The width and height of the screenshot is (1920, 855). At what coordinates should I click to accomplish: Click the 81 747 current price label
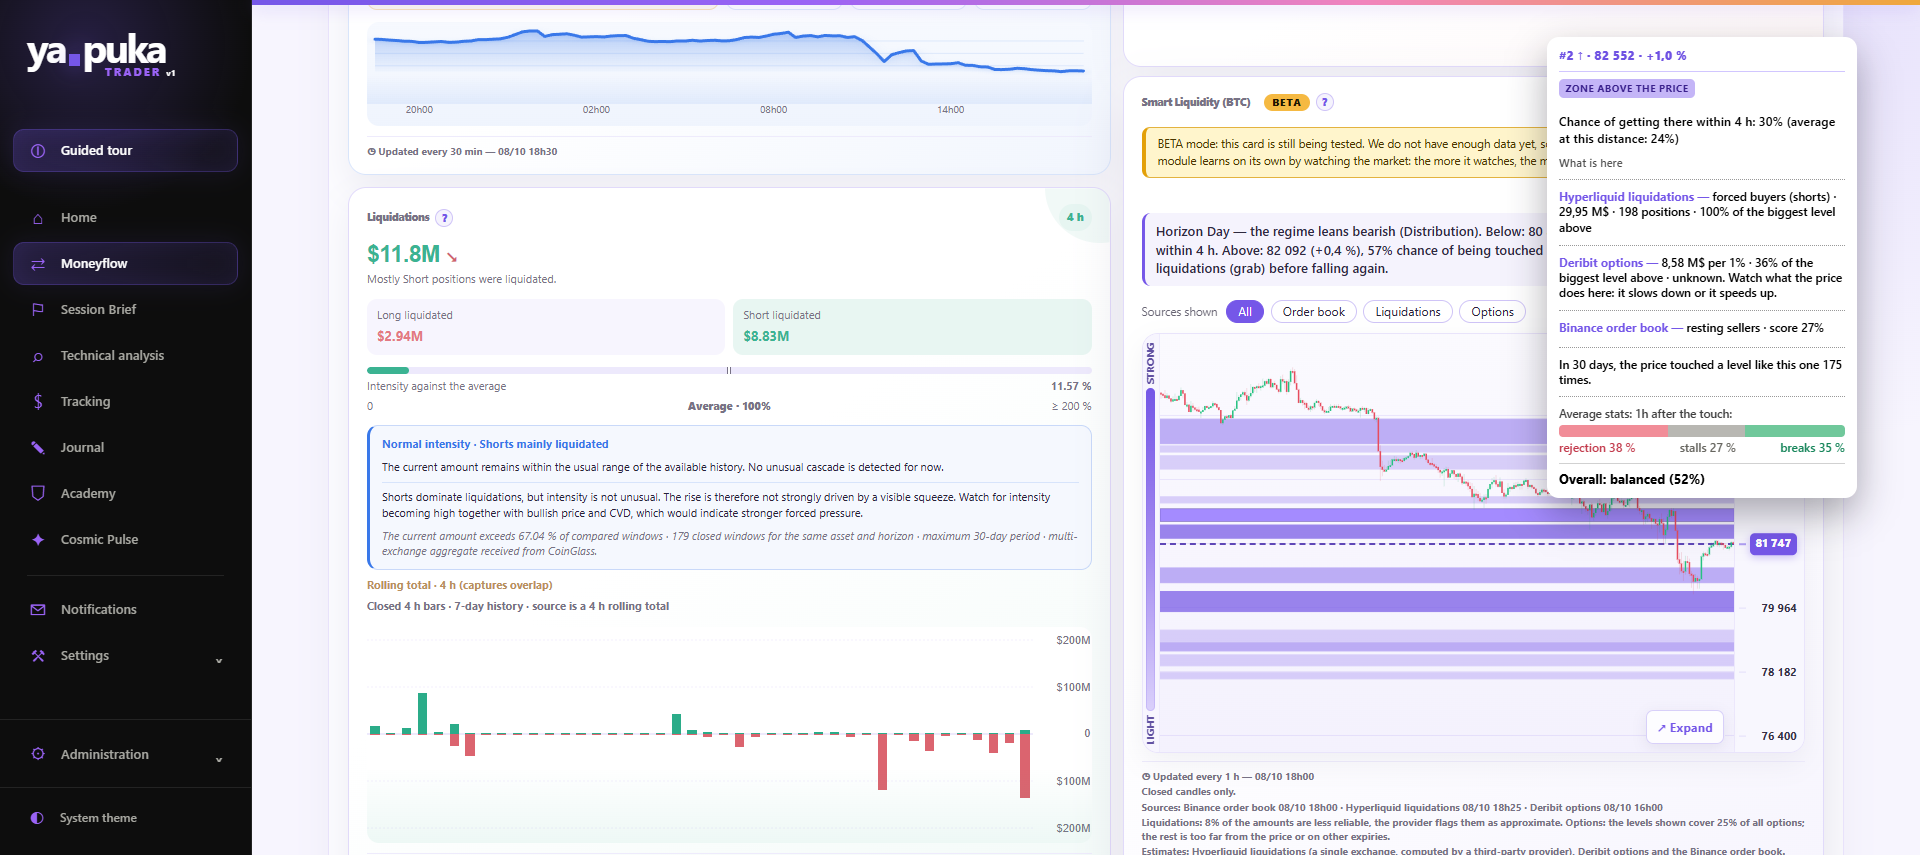click(1774, 544)
